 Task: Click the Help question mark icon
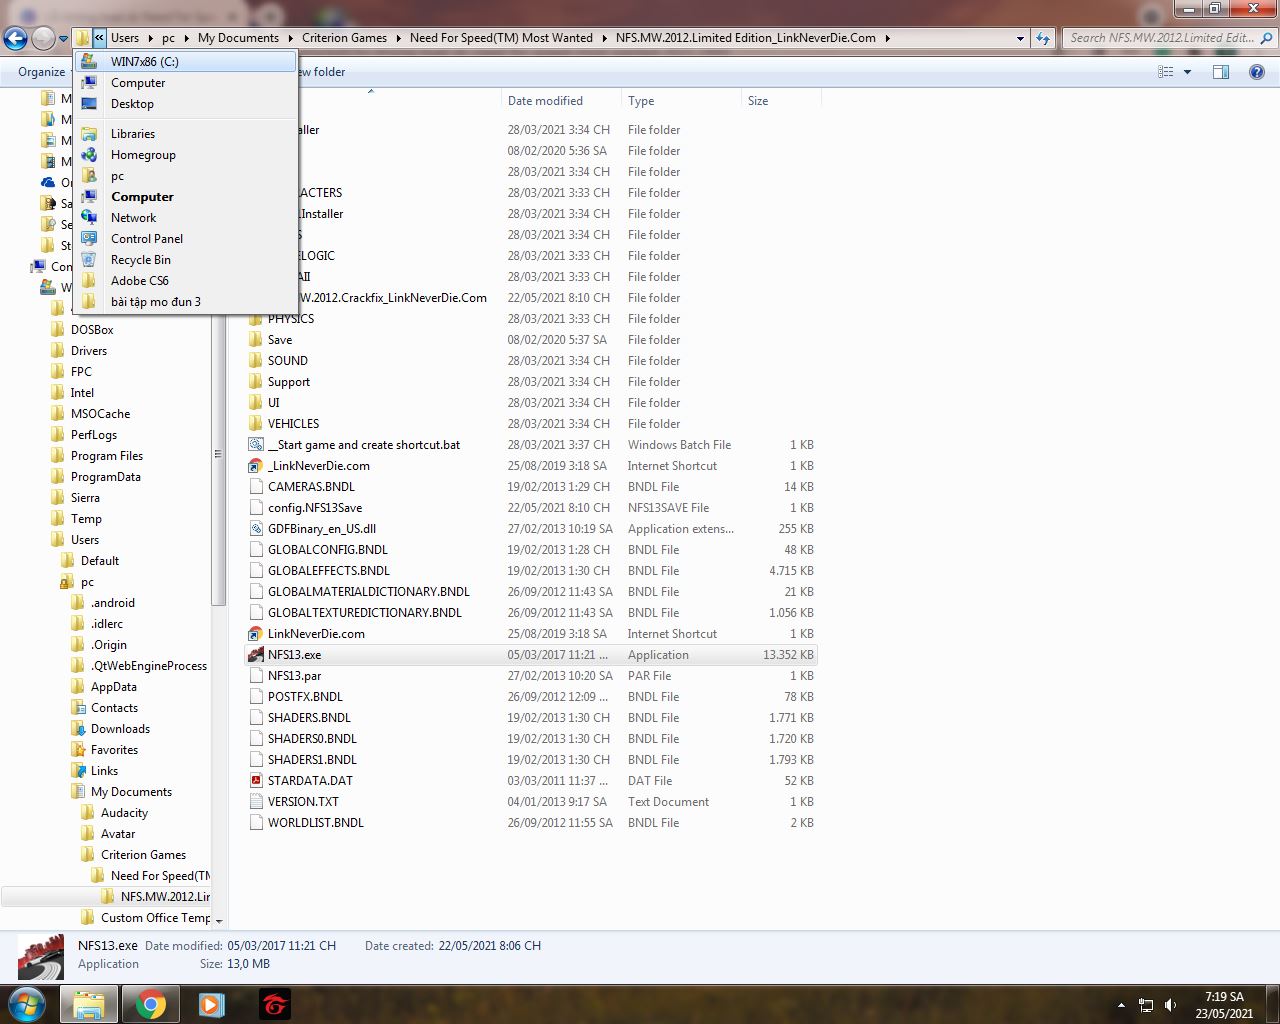1257,72
